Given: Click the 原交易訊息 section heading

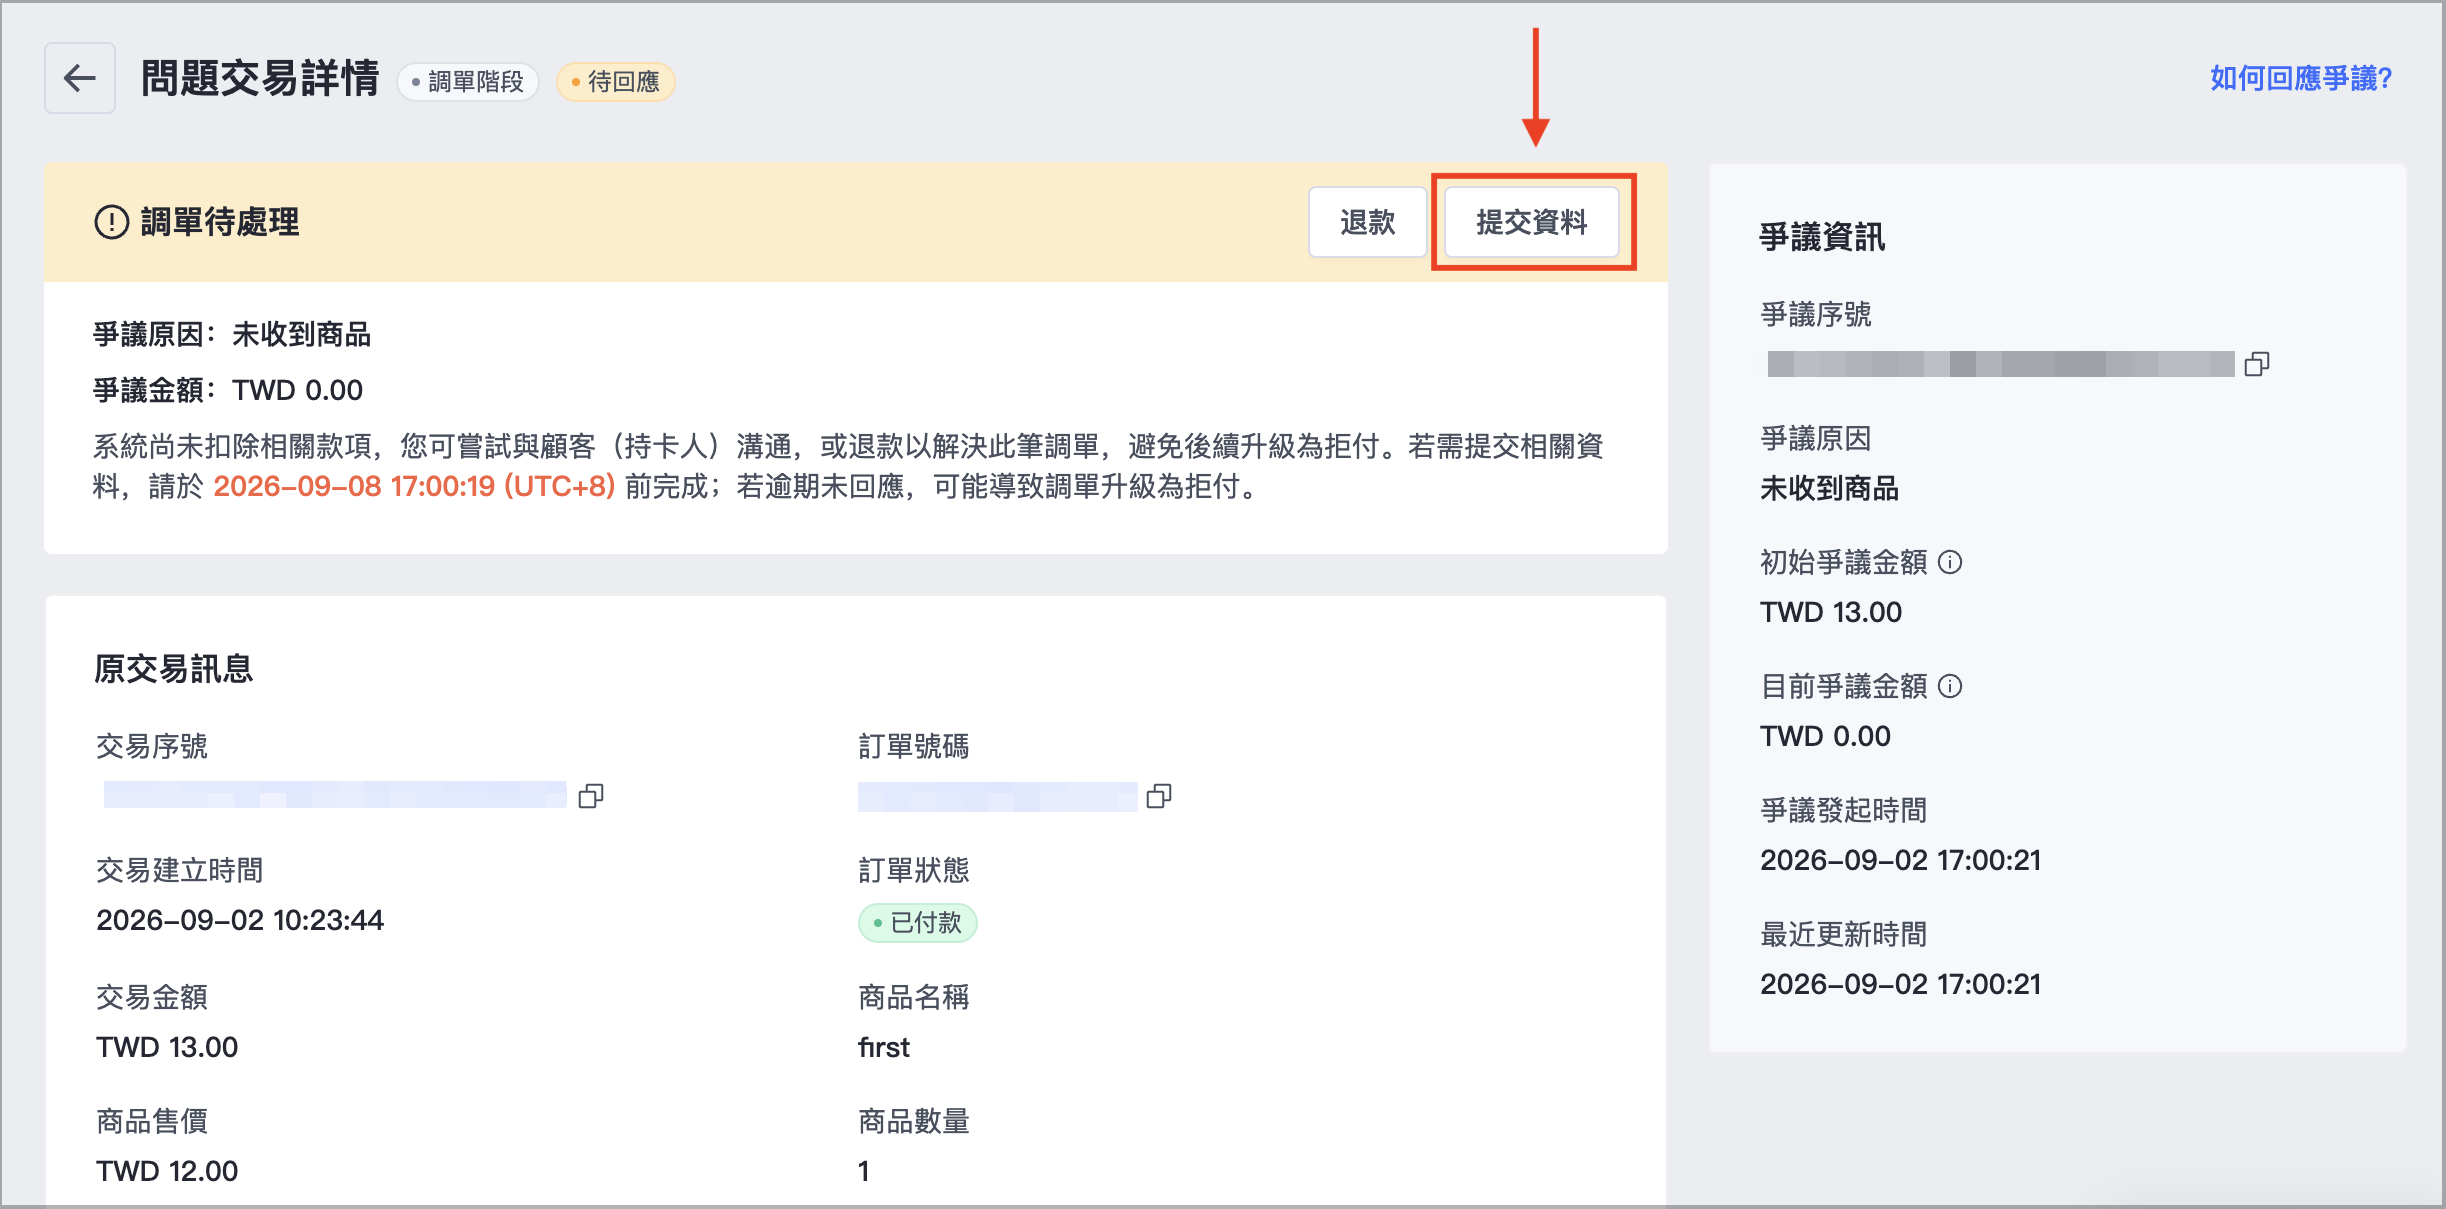Looking at the screenshot, I should coord(174,669).
